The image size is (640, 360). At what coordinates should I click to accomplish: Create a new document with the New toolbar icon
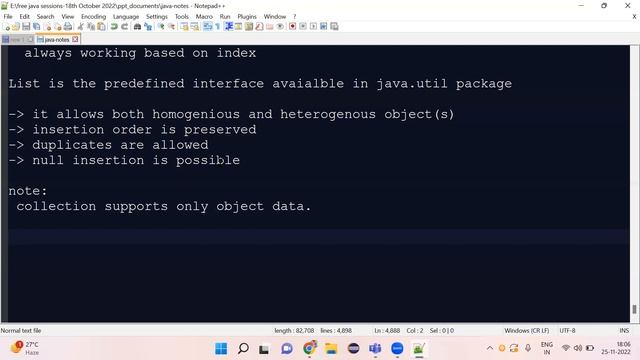click(x=7, y=27)
